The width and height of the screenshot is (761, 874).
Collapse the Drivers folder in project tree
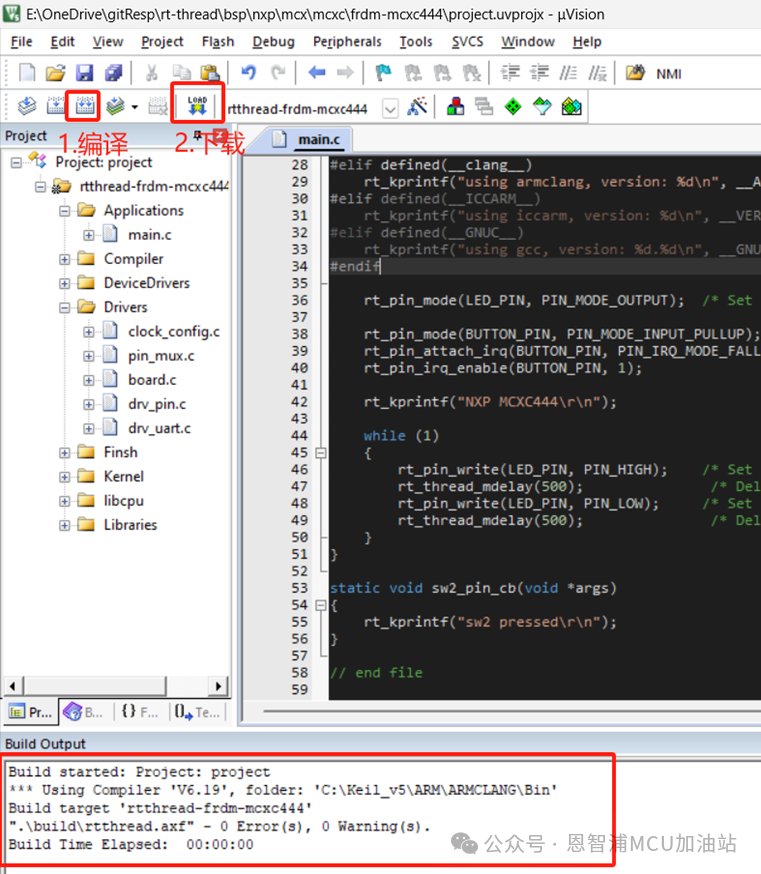[65, 307]
